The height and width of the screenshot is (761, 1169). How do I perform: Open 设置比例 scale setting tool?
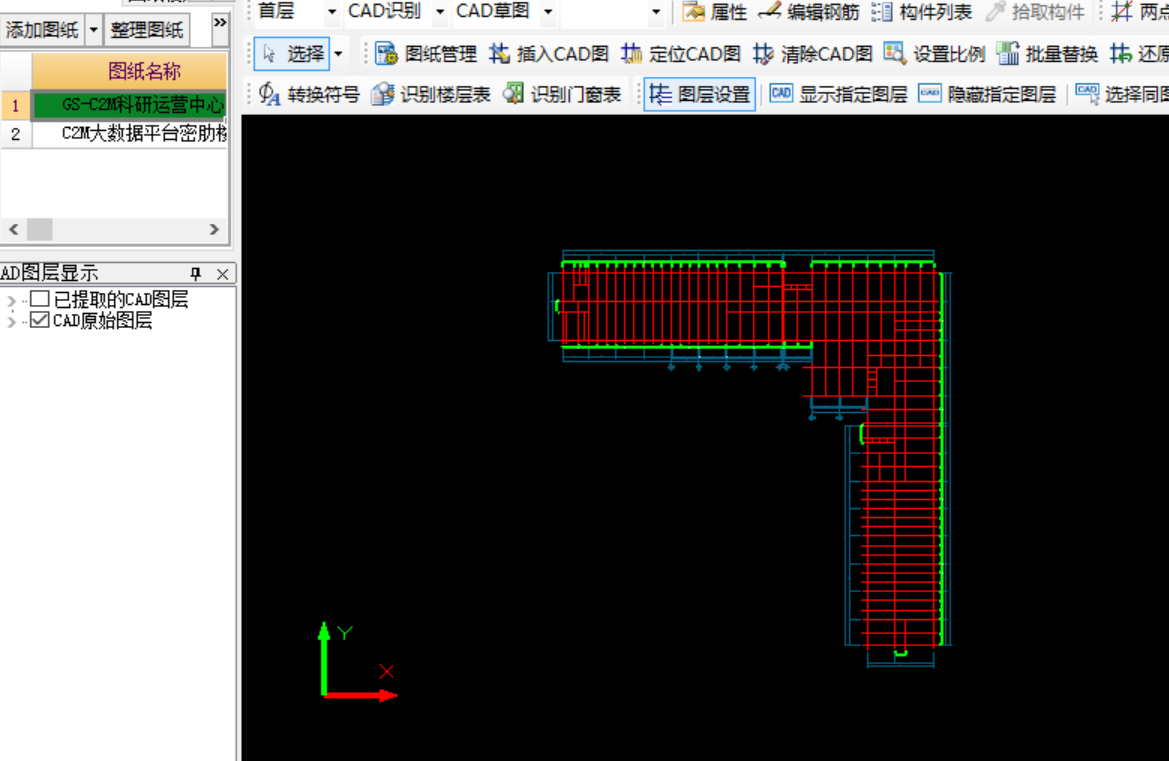(x=935, y=54)
